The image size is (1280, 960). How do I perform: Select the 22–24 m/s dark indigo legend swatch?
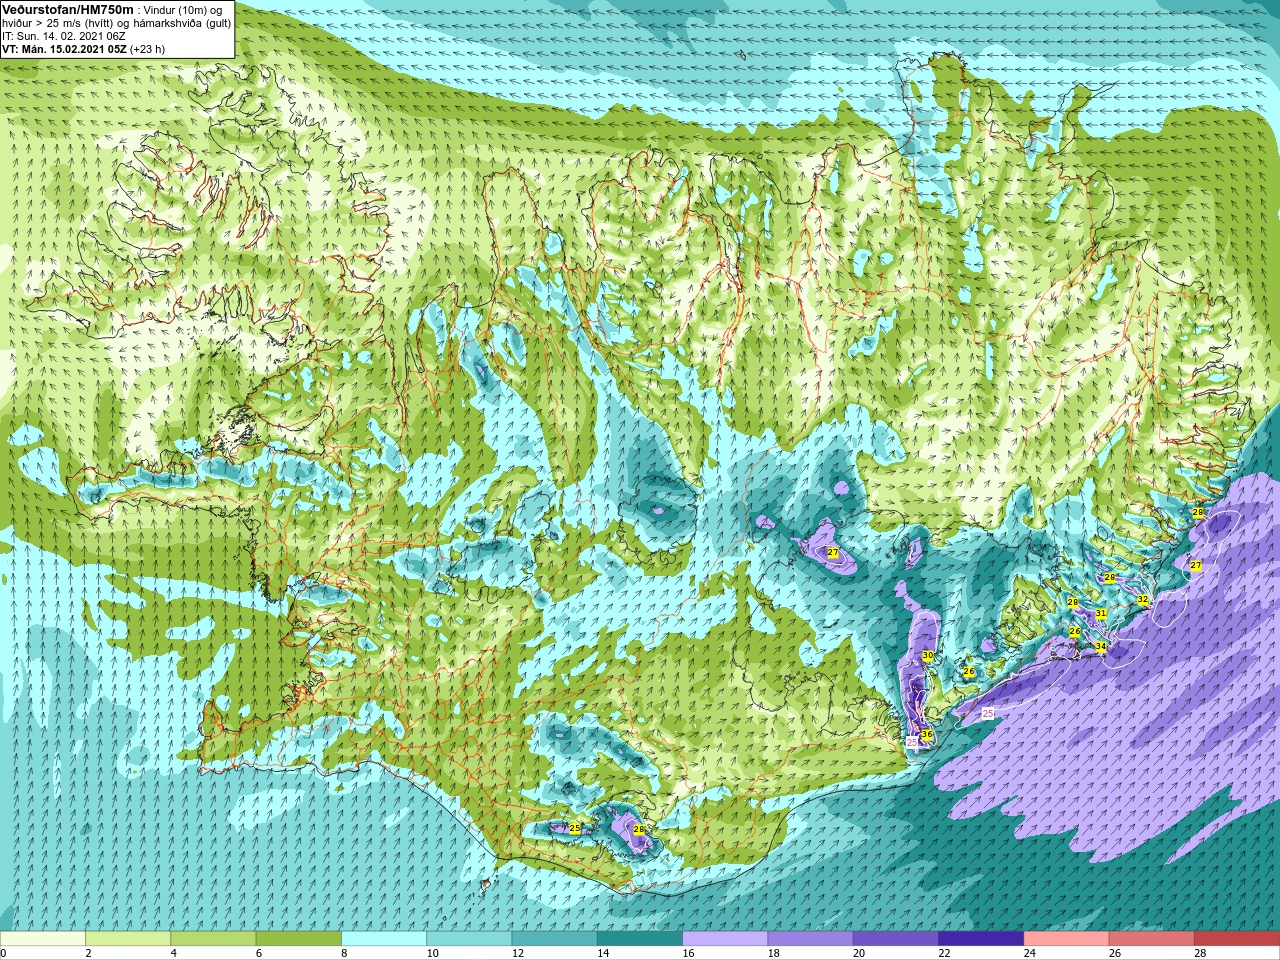click(x=981, y=939)
